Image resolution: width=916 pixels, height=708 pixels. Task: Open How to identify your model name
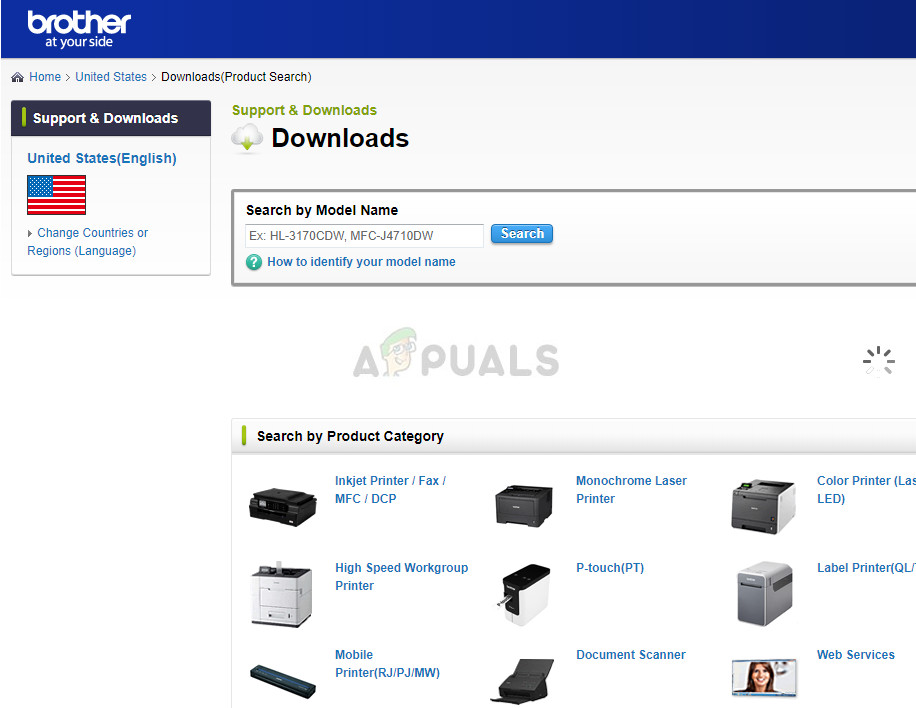[x=361, y=262]
